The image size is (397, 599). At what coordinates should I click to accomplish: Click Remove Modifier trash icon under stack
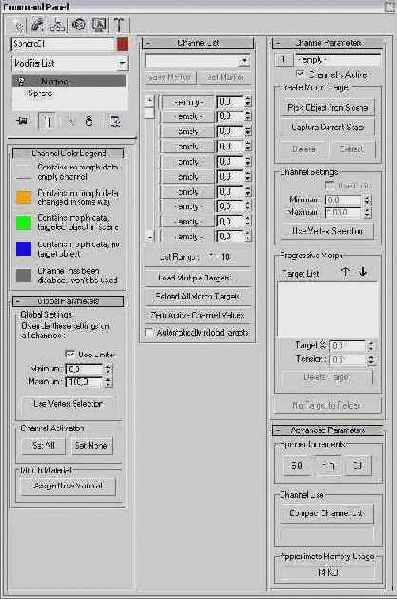coord(89,121)
